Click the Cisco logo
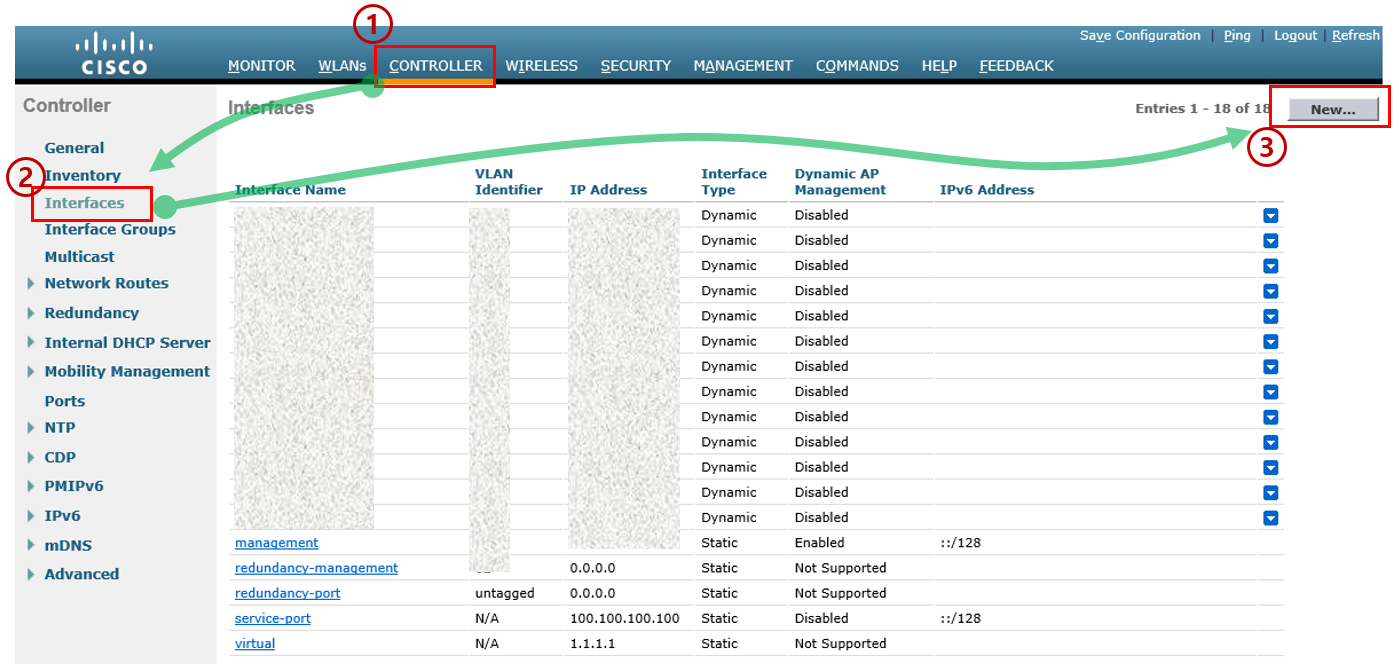1399x664 pixels. (112, 54)
